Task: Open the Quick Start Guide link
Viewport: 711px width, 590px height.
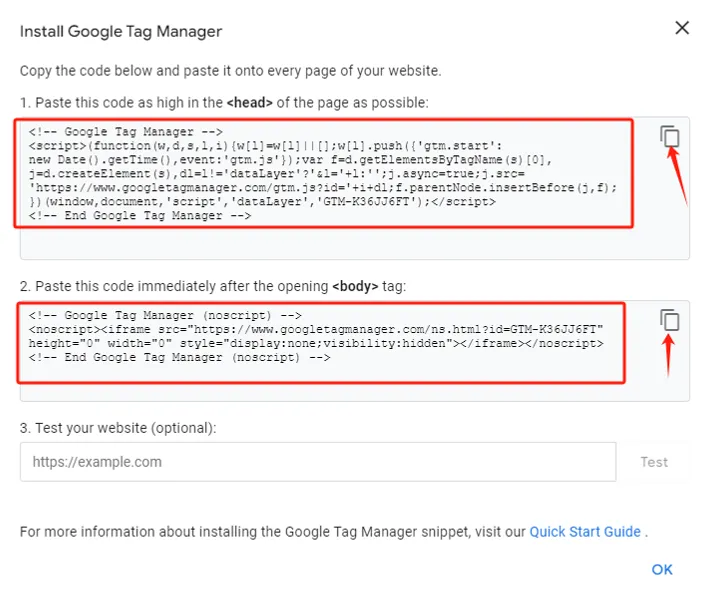Action: click(x=585, y=531)
